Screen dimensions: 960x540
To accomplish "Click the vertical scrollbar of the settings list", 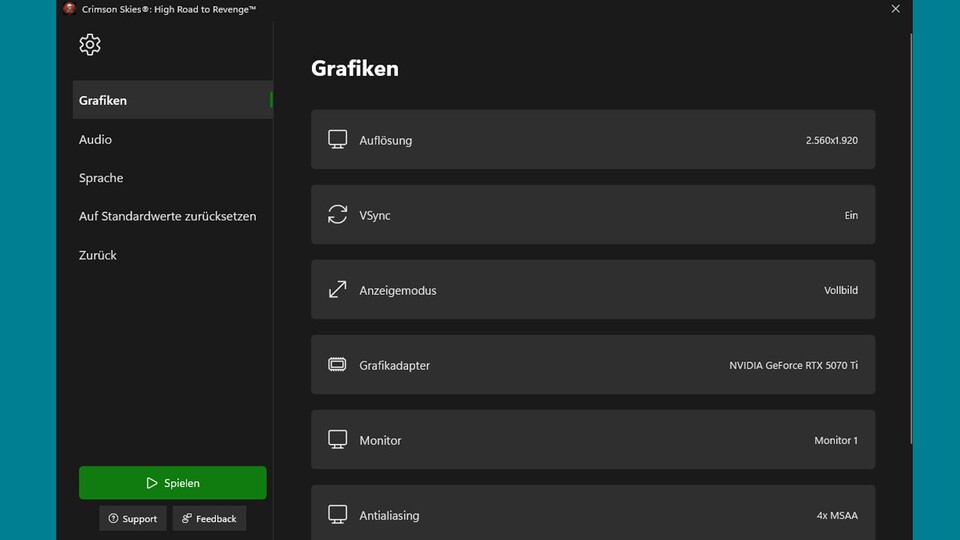I will [x=911, y=239].
